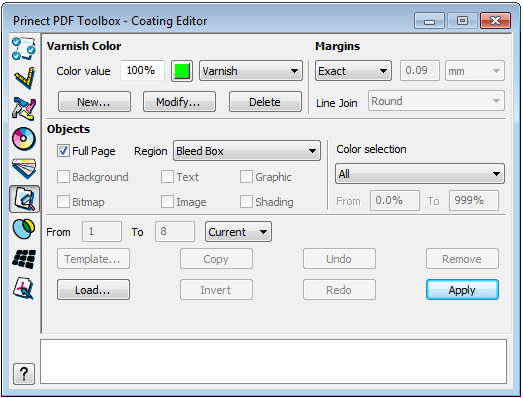The height and width of the screenshot is (398, 523).
Task: Click the margin 0.09 value field
Action: click(x=420, y=70)
